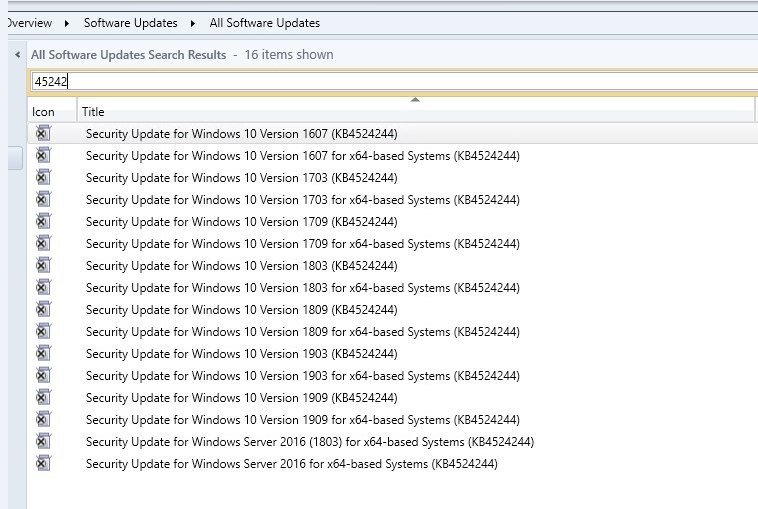Click in the search box containing 45242
Image resolution: width=758 pixels, height=509 pixels.
click(394, 81)
